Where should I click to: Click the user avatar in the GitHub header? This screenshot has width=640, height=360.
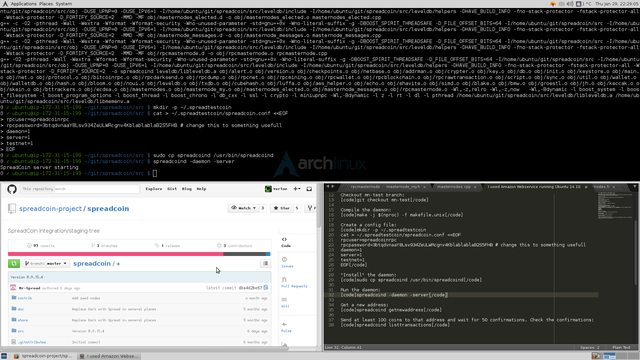coord(268,189)
